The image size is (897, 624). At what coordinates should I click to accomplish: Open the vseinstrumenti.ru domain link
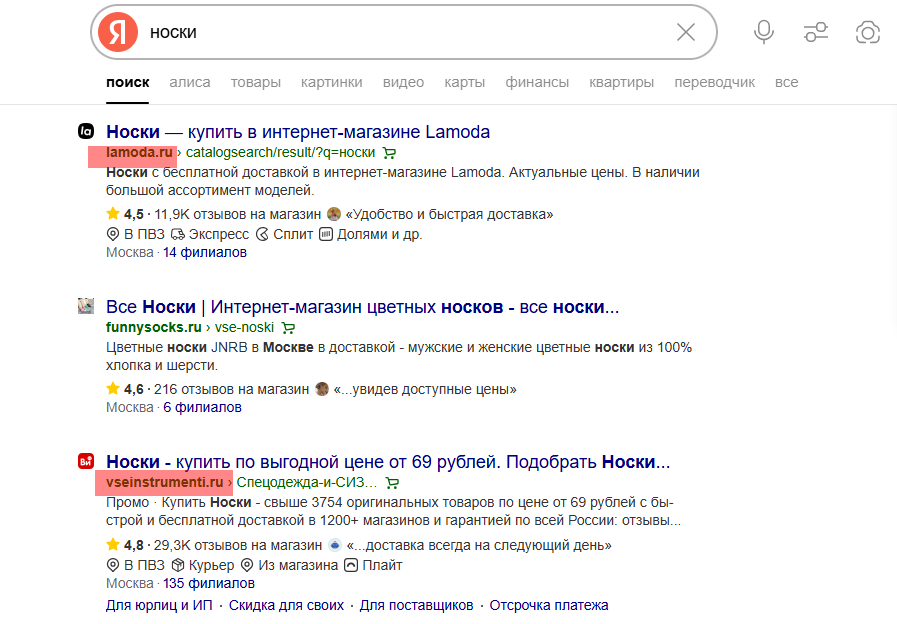(165, 482)
